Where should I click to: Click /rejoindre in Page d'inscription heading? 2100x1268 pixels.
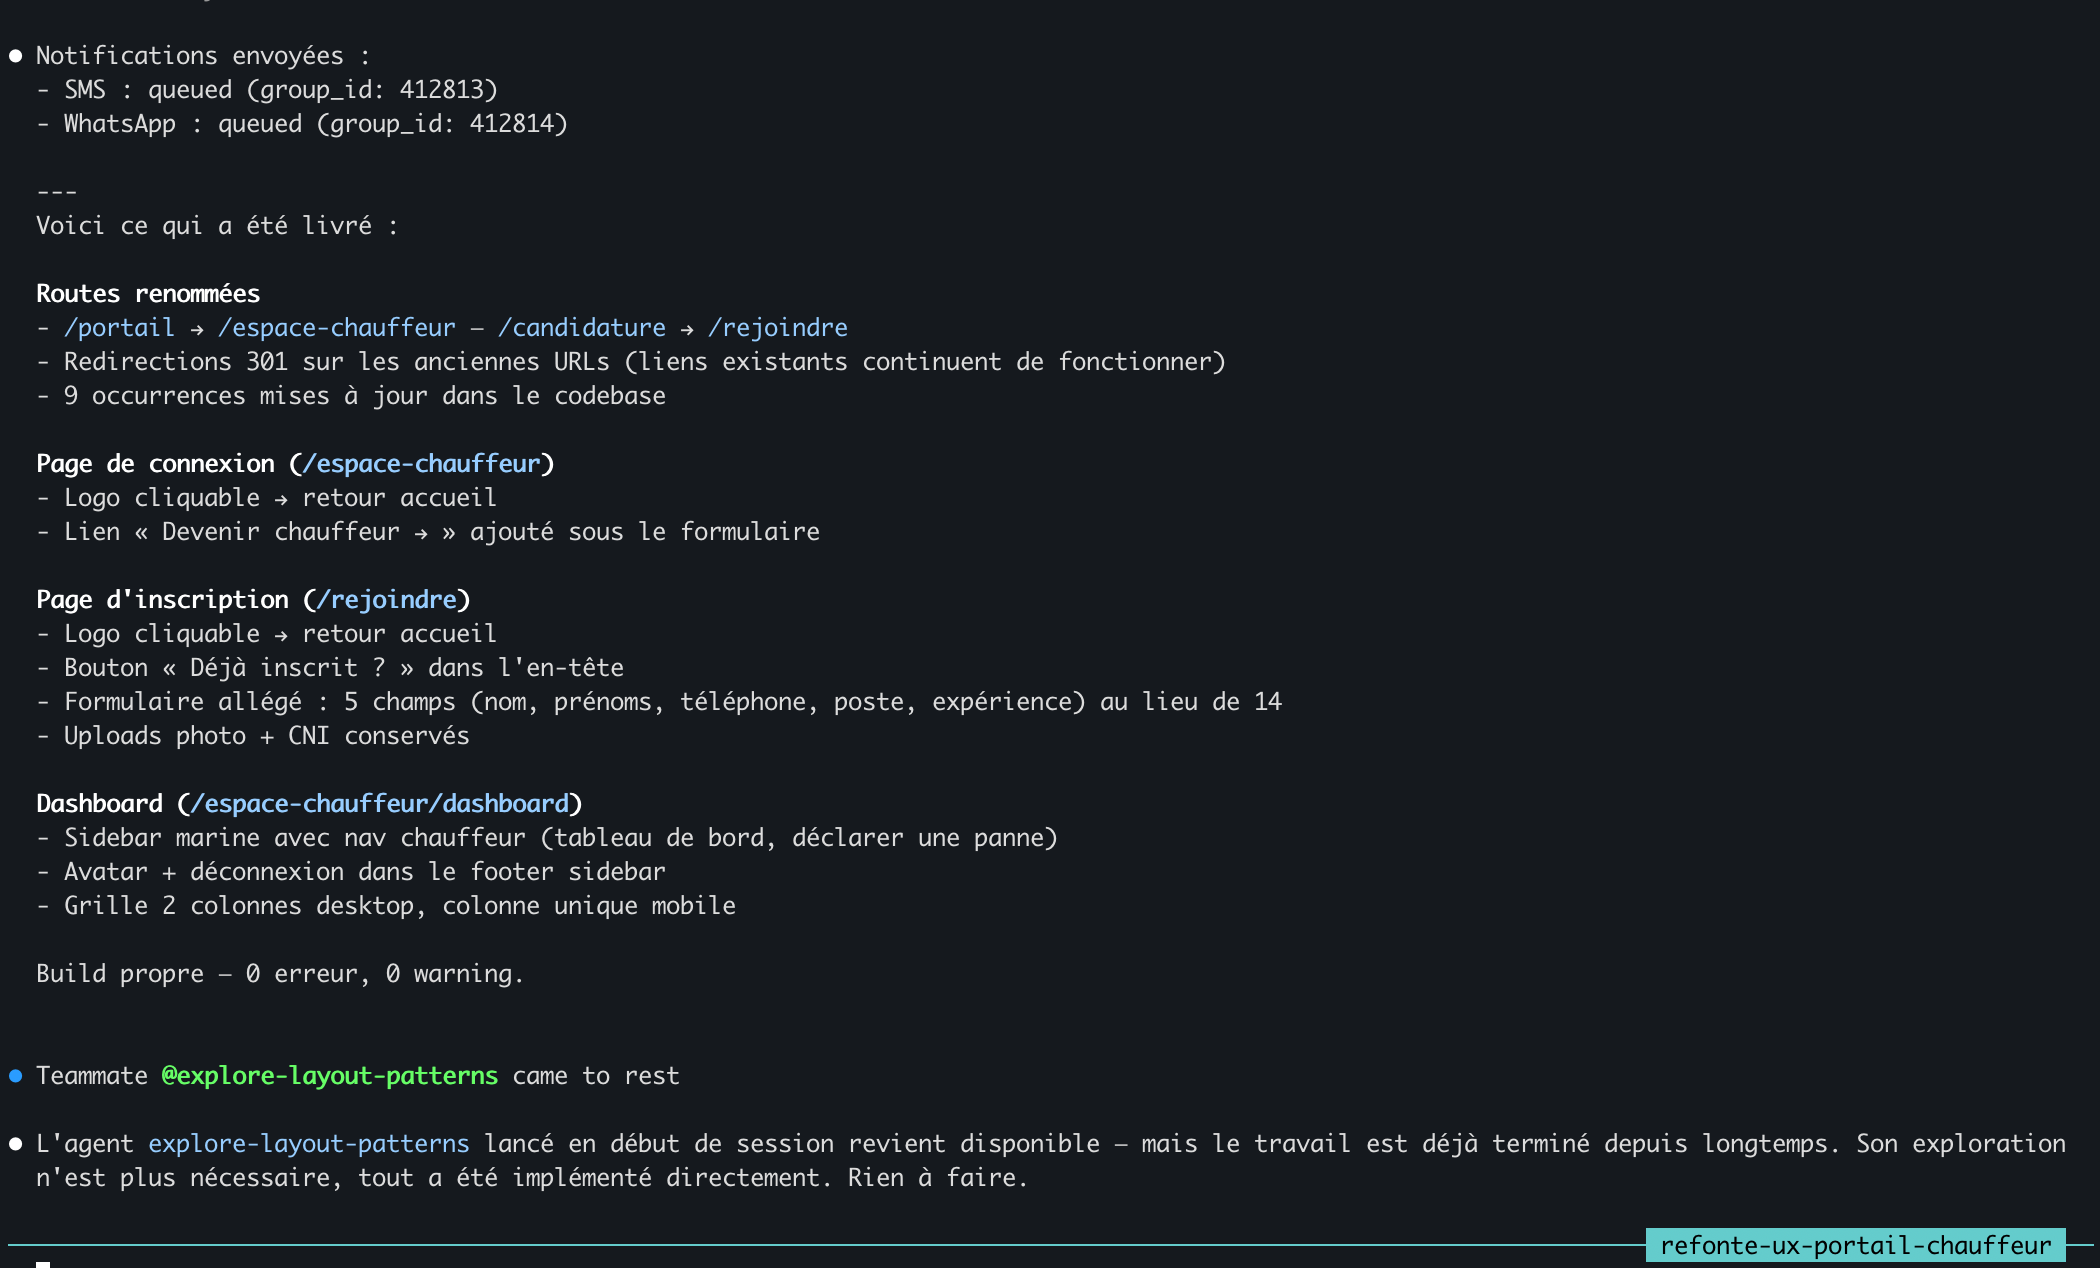click(386, 600)
